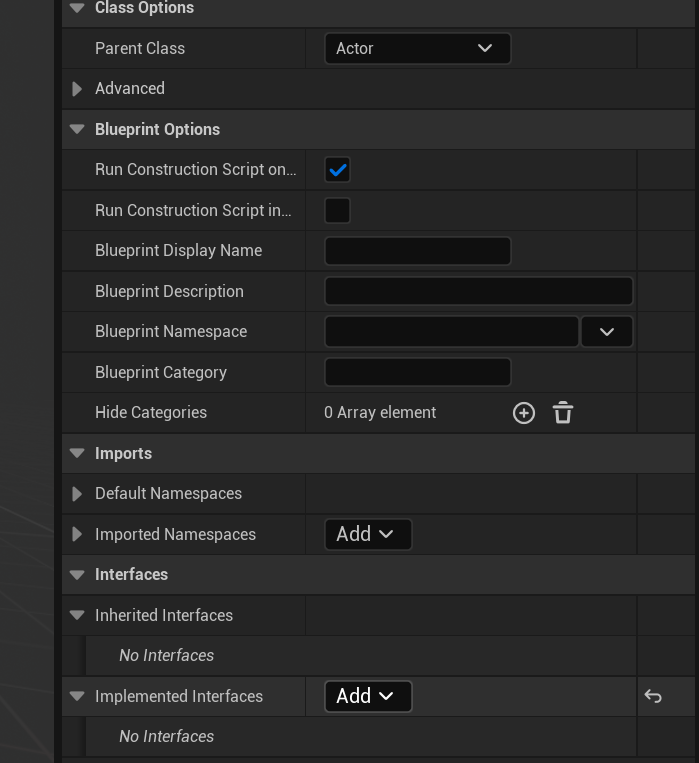The image size is (699, 763).
Task: Click Add for Implemented Interfaces
Action: click(x=367, y=696)
